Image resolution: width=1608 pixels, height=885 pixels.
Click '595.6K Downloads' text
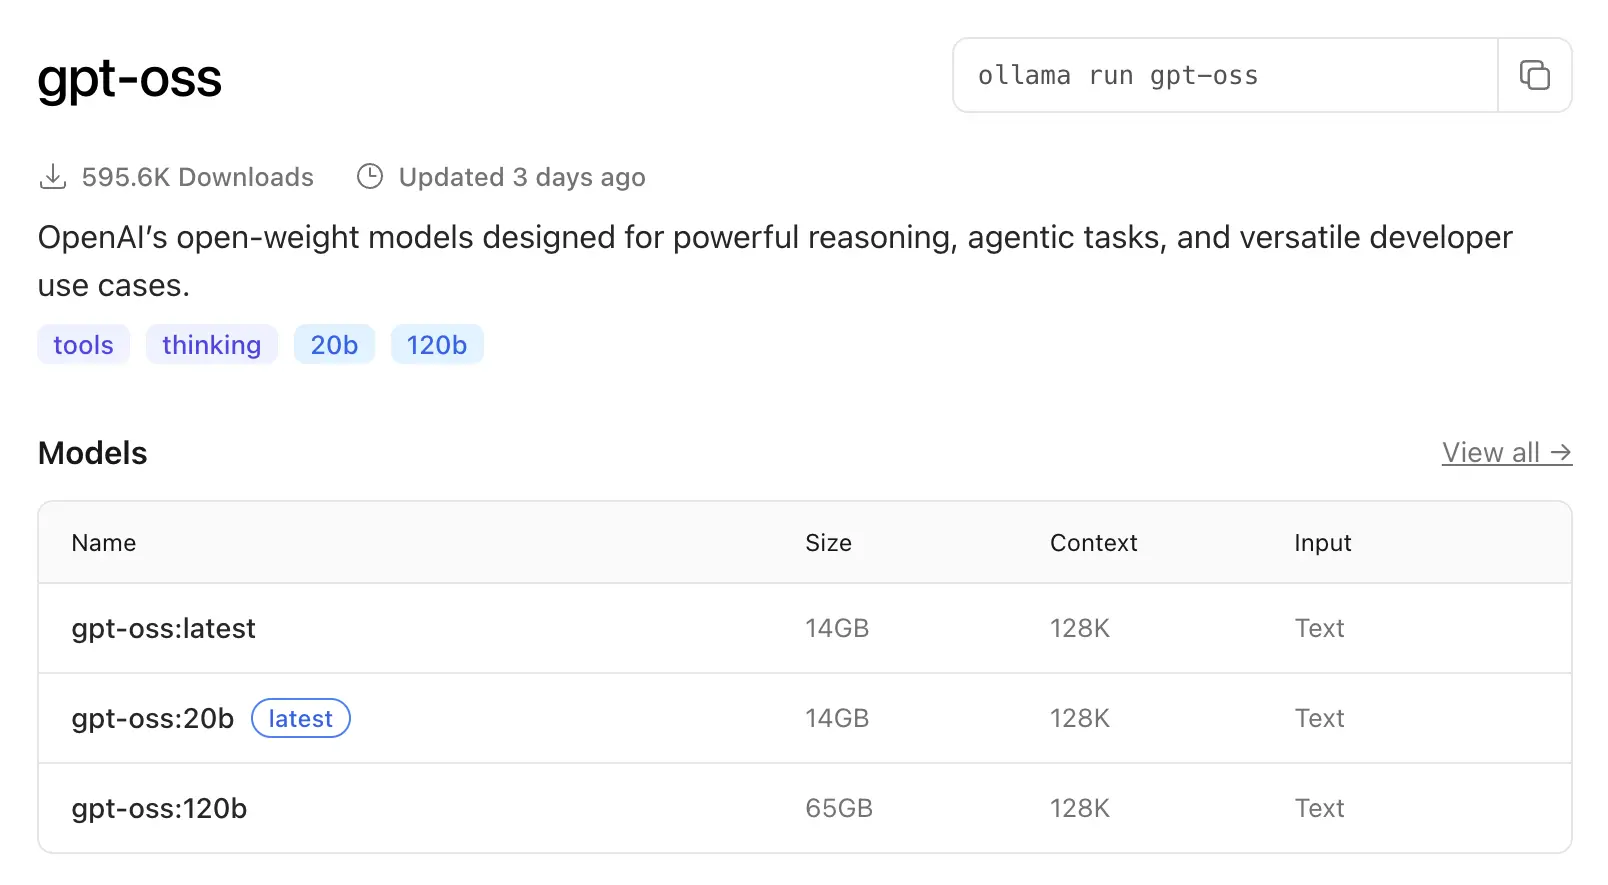pyautogui.click(x=198, y=177)
